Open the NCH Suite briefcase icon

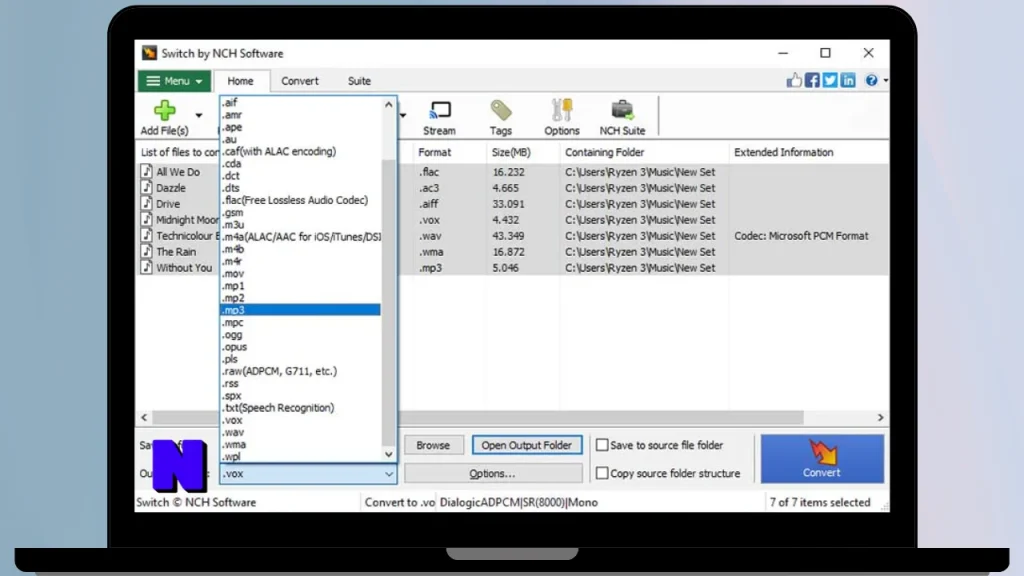coord(622,110)
